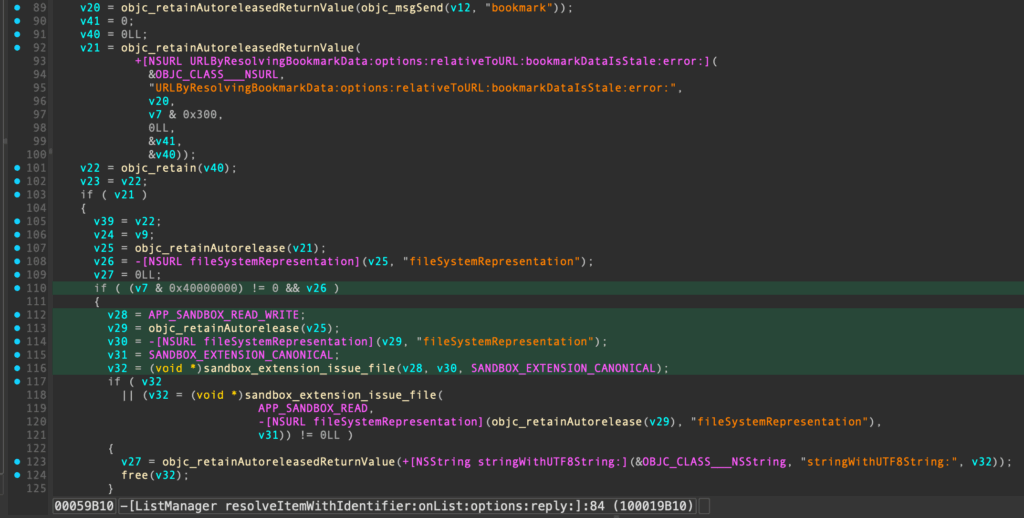Click the breakpoint dot beside line 115

coord(18,355)
